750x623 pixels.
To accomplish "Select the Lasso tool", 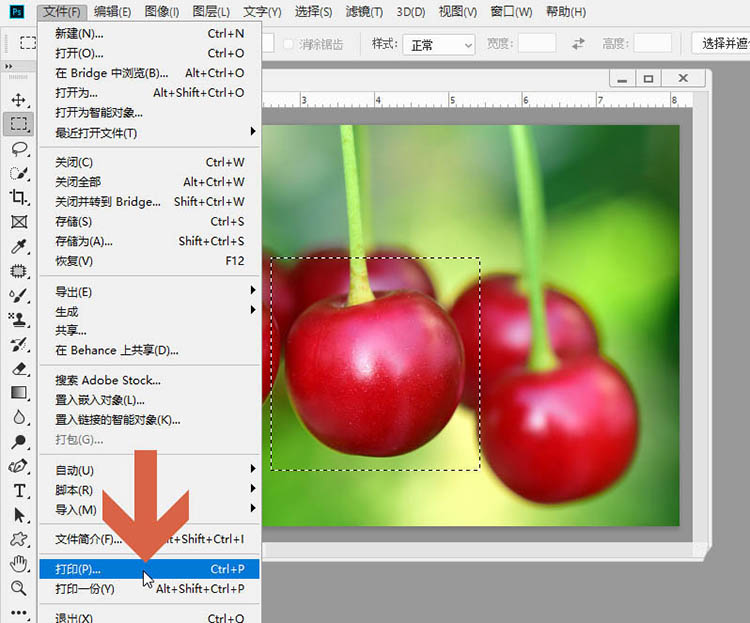I will coord(19,149).
